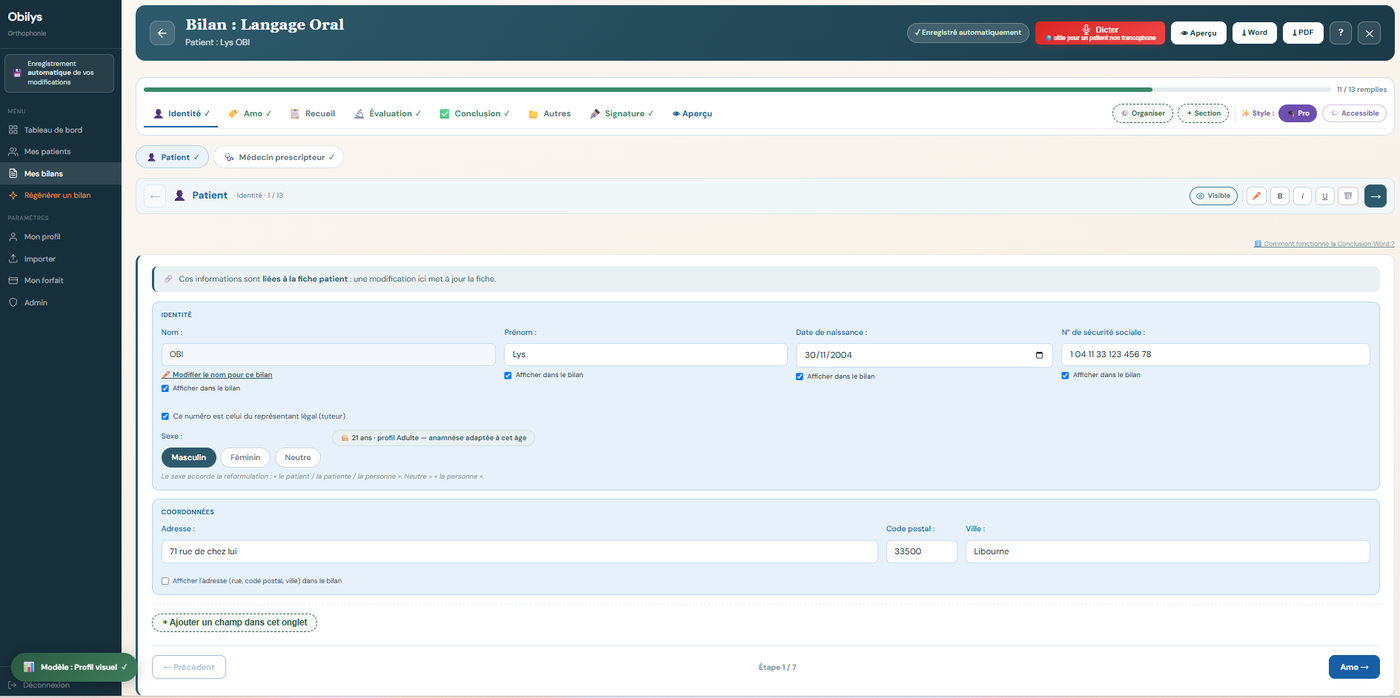
Task: Toggle bold formatting B button
Action: point(1279,196)
